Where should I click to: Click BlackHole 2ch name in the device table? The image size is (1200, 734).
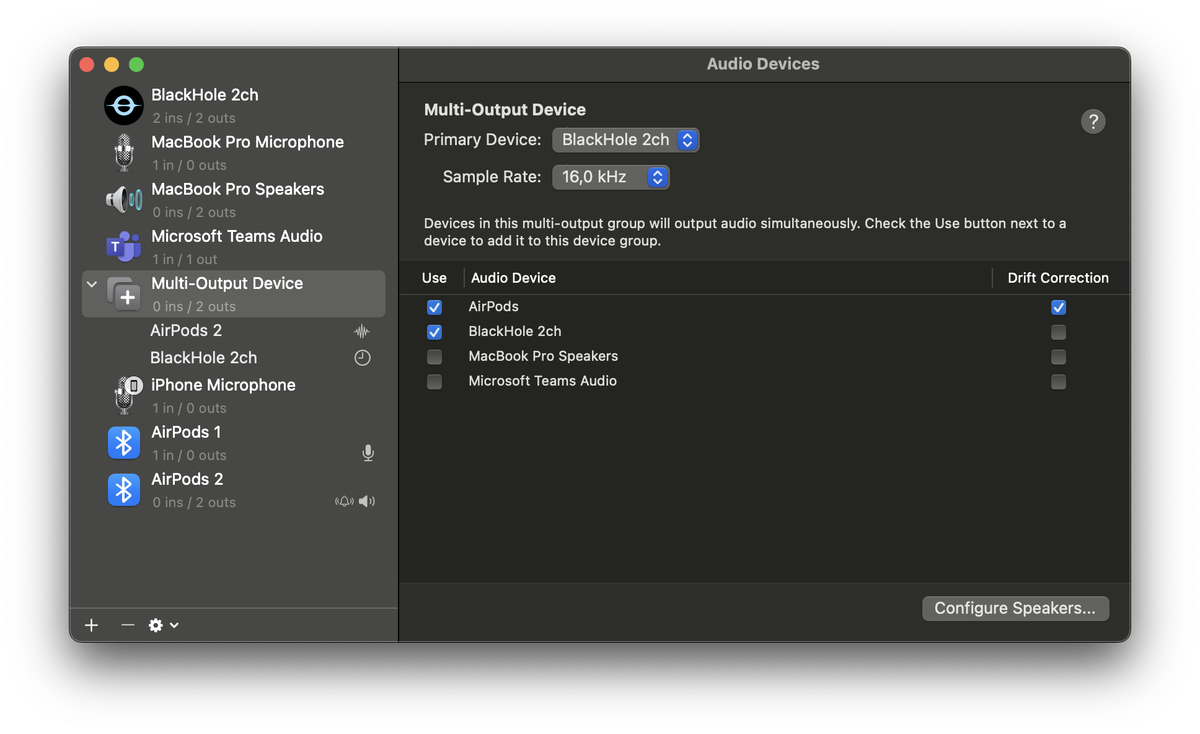click(515, 332)
